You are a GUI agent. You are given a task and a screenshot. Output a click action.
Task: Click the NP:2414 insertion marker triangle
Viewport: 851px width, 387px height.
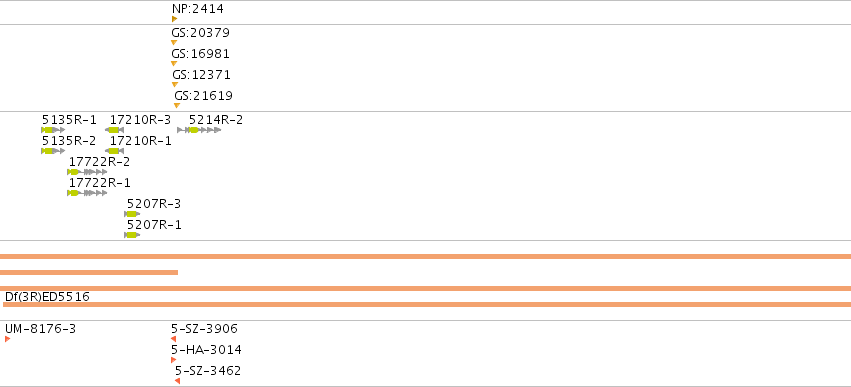pos(174,19)
